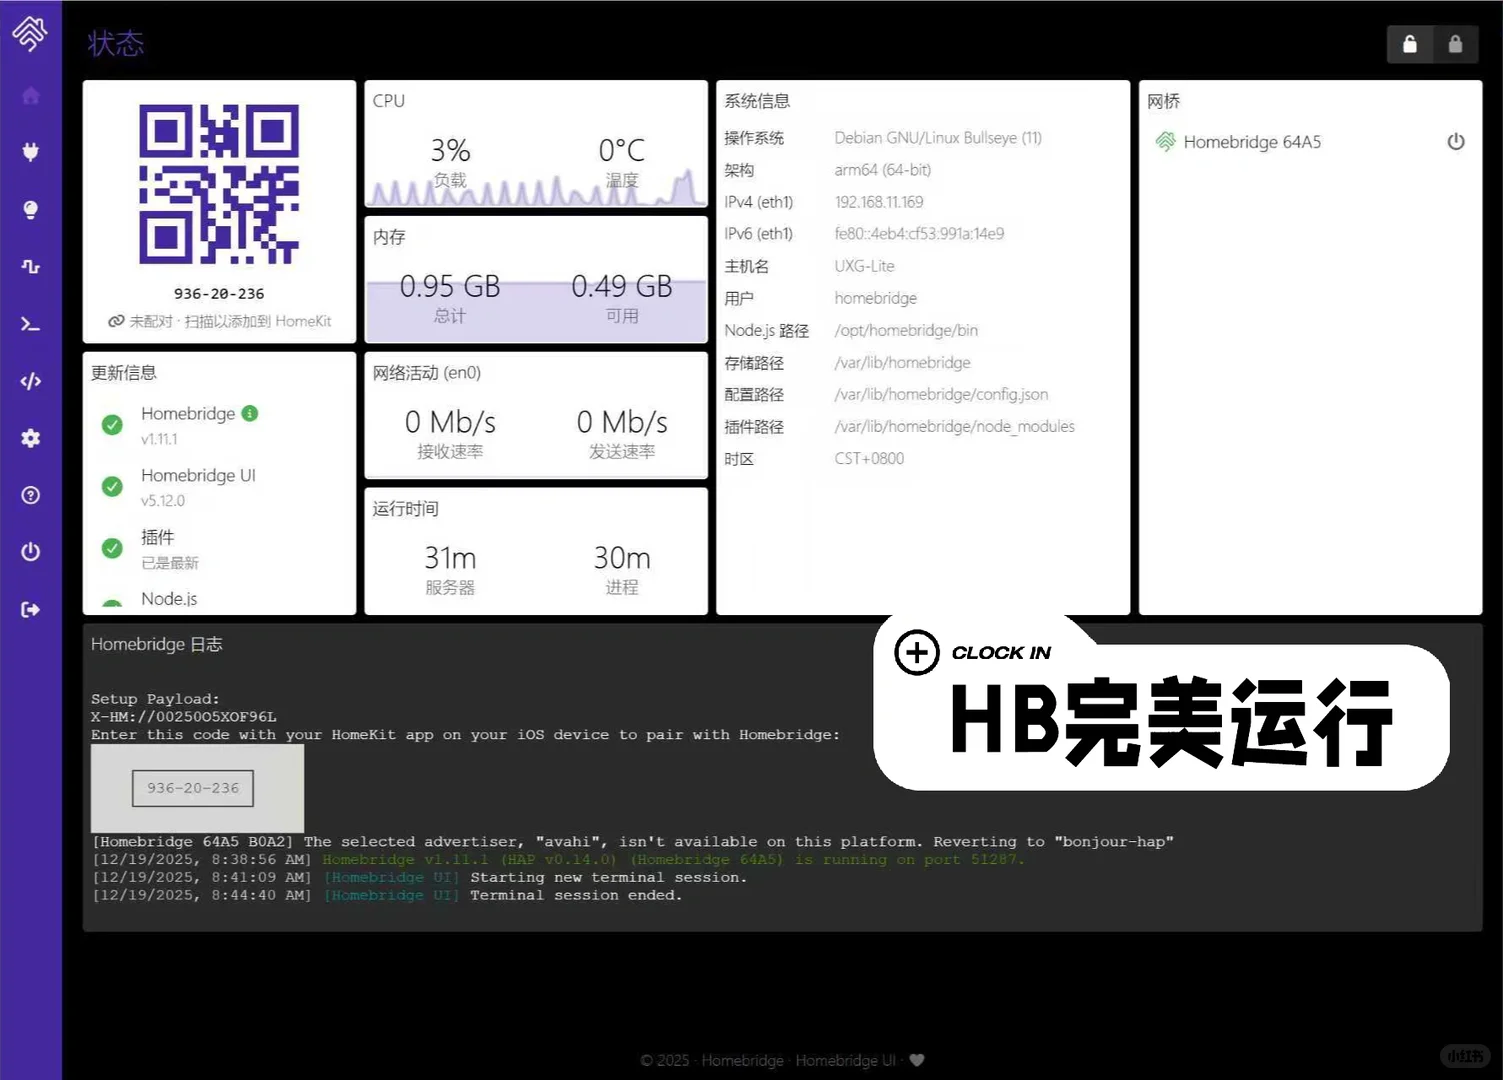View logs via the activity pulse icon
Screen dimensions: 1503x1080
click(x=30, y=266)
